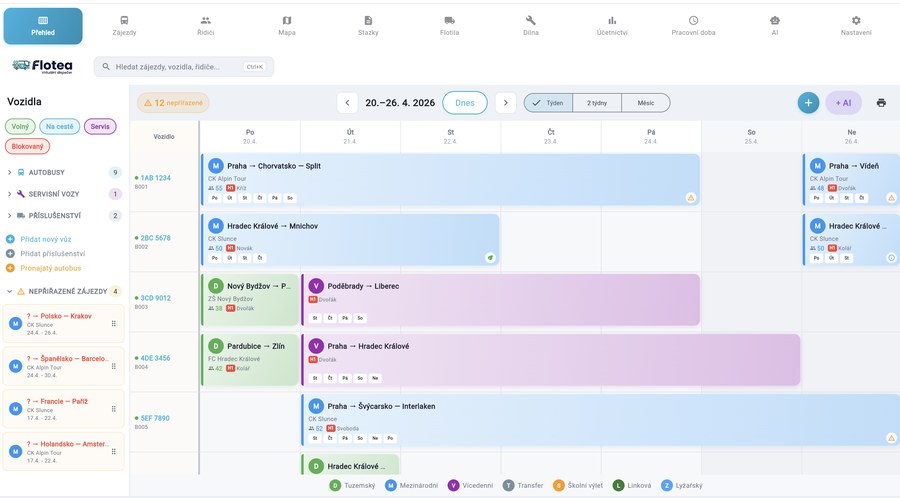Screen dimensions: 900x498
Task: Toggle the Volný status filter
Action: [20, 126]
